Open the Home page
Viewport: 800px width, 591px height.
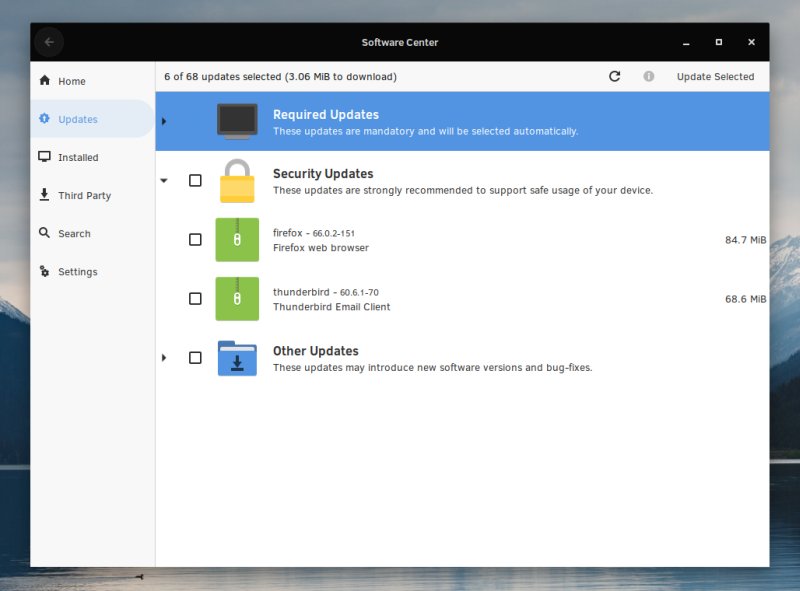[92, 81]
